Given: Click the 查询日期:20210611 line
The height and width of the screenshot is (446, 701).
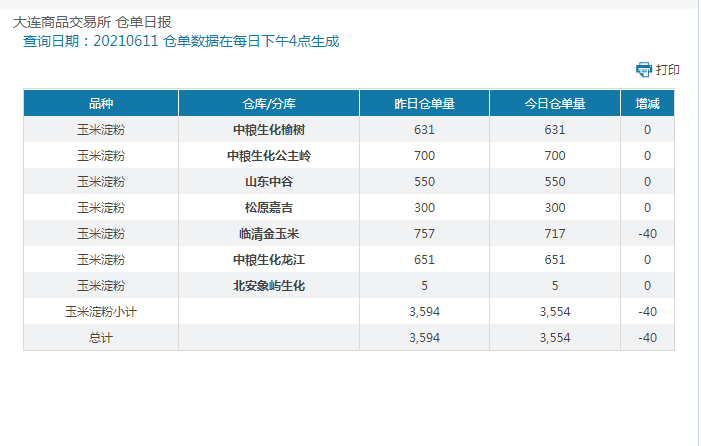Looking at the screenshot, I should (x=181, y=41).
